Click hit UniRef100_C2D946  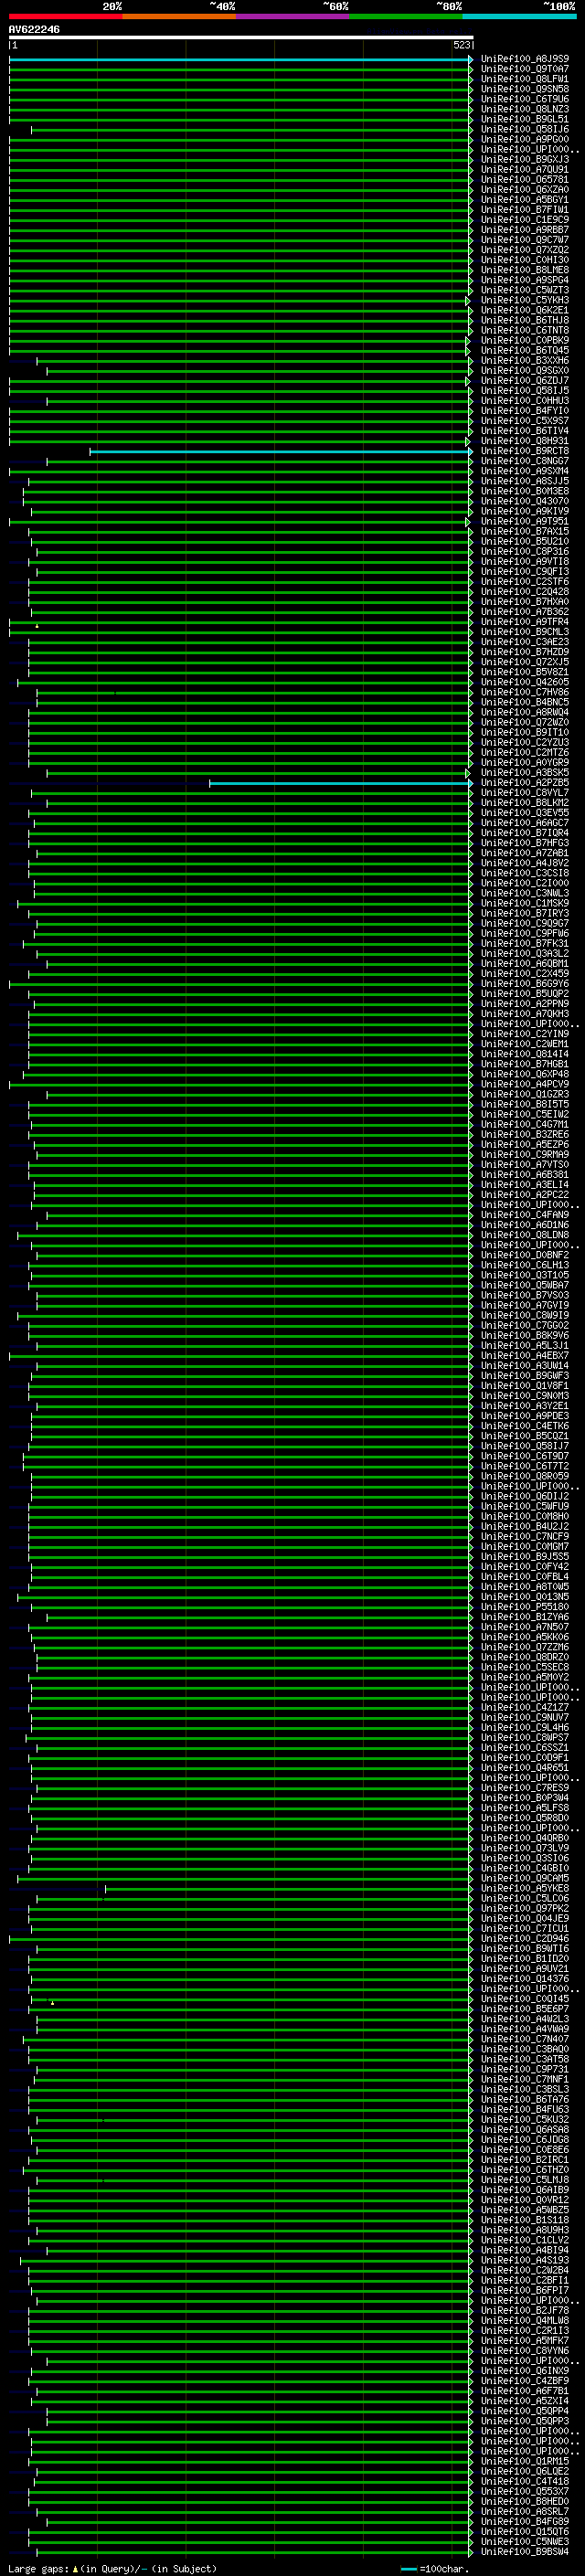(x=525, y=1939)
